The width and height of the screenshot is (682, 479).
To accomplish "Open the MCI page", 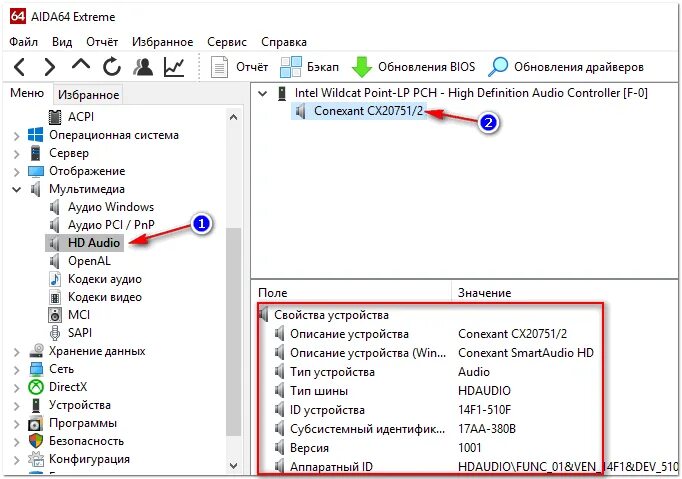I will point(79,315).
